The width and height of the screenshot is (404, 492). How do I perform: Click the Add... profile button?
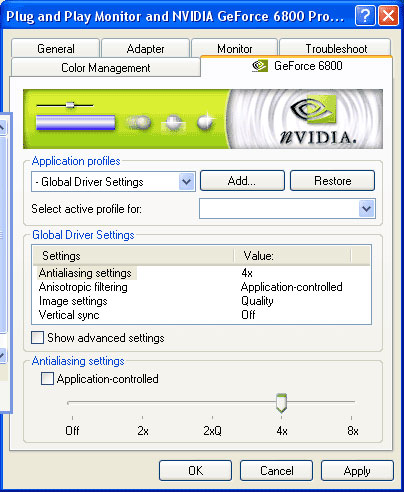[242, 181]
